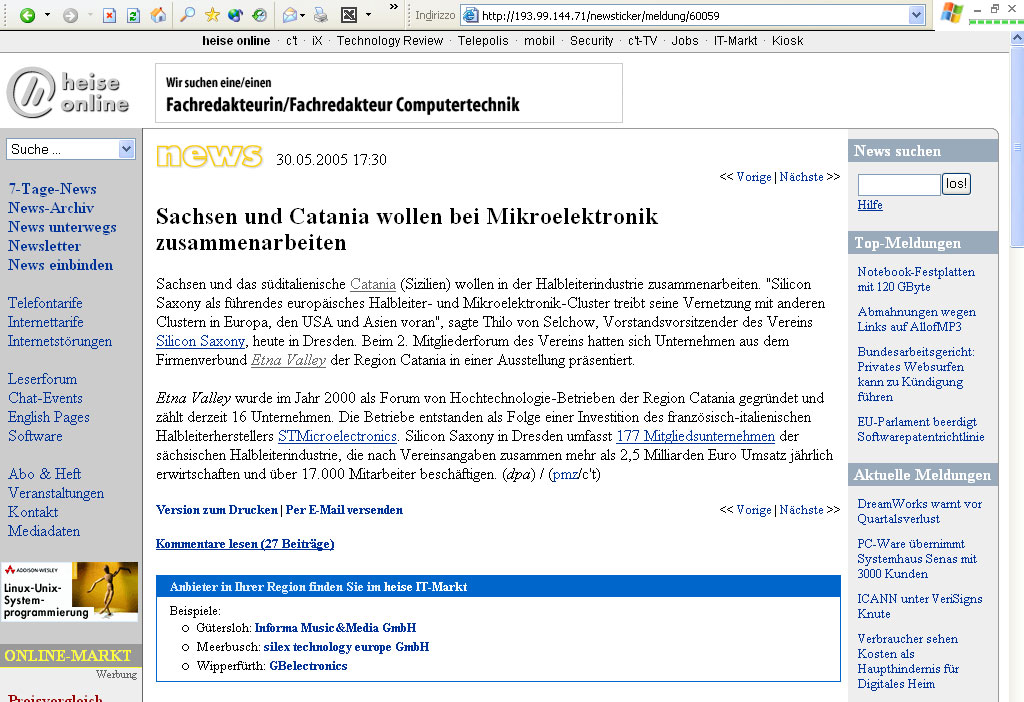This screenshot has width=1024, height=702.
Task: Click the pmz author link
Action: tap(565, 474)
